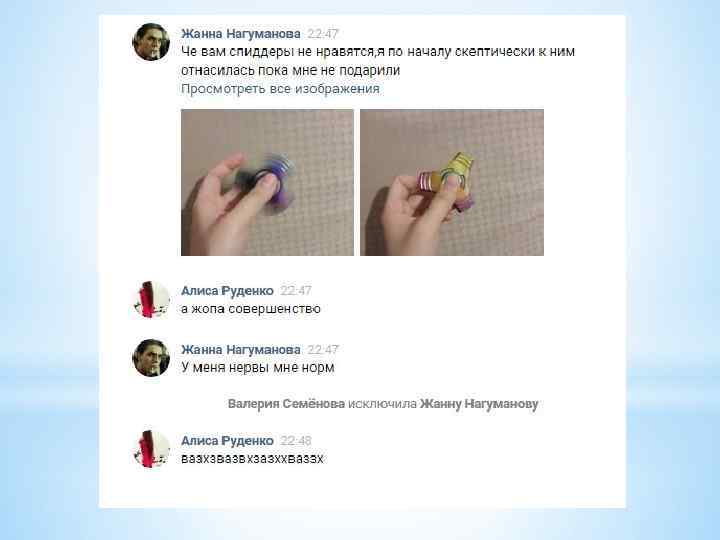
Task: Select the message starting 'Че вам спиддеры'
Action: point(378,61)
